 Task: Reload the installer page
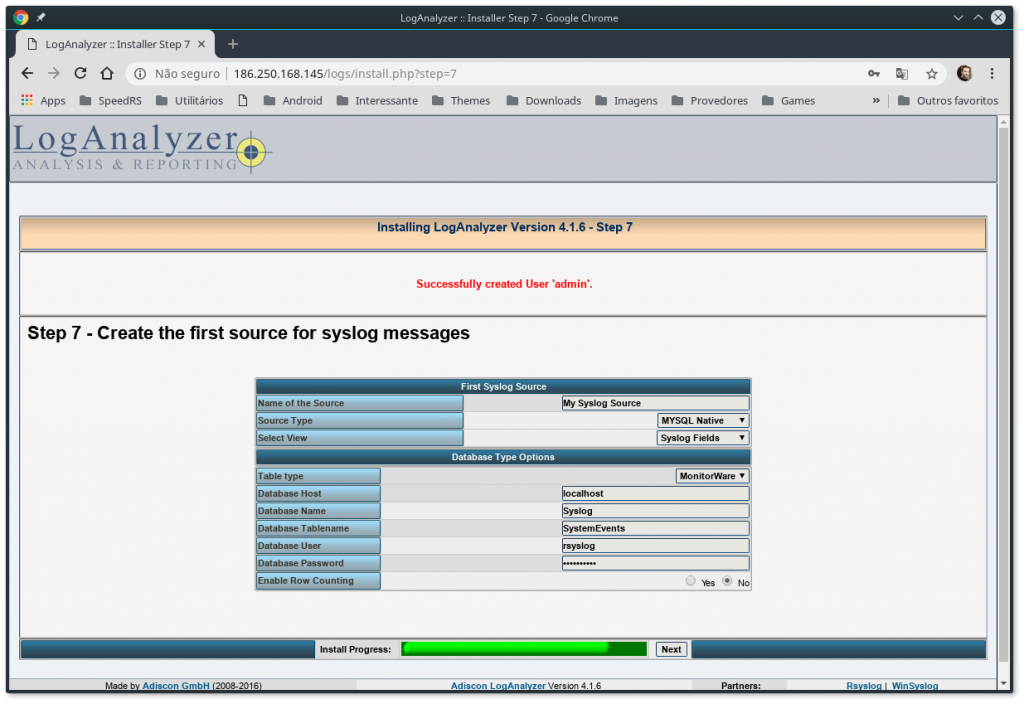pyautogui.click(x=79, y=73)
